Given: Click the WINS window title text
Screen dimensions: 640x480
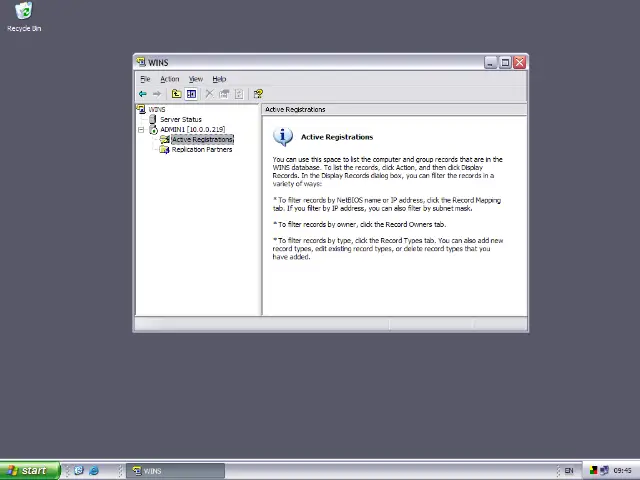Looking at the screenshot, I should coord(158,62).
